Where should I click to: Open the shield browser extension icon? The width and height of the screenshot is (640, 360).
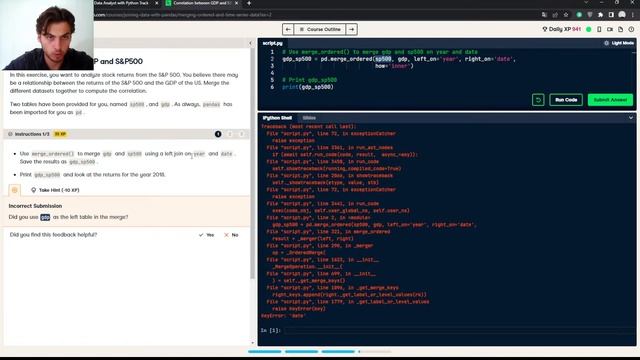[590, 15]
